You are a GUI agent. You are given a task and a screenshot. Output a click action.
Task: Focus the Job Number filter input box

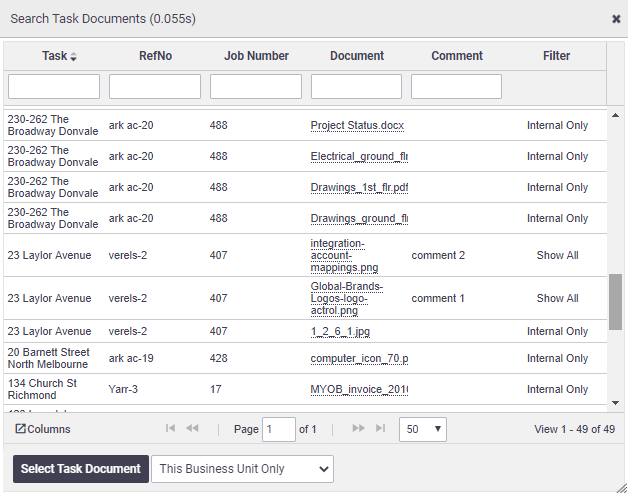click(256, 86)
